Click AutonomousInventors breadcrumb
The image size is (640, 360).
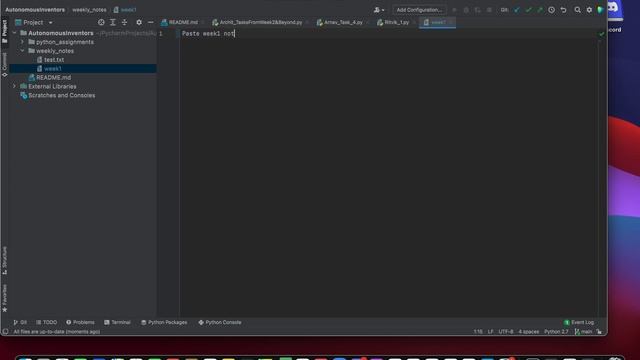(x=35, y=10)
